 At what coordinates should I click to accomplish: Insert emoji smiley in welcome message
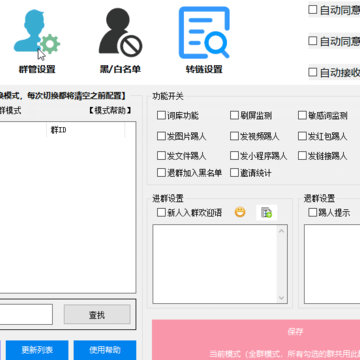[x=240, y=212]
